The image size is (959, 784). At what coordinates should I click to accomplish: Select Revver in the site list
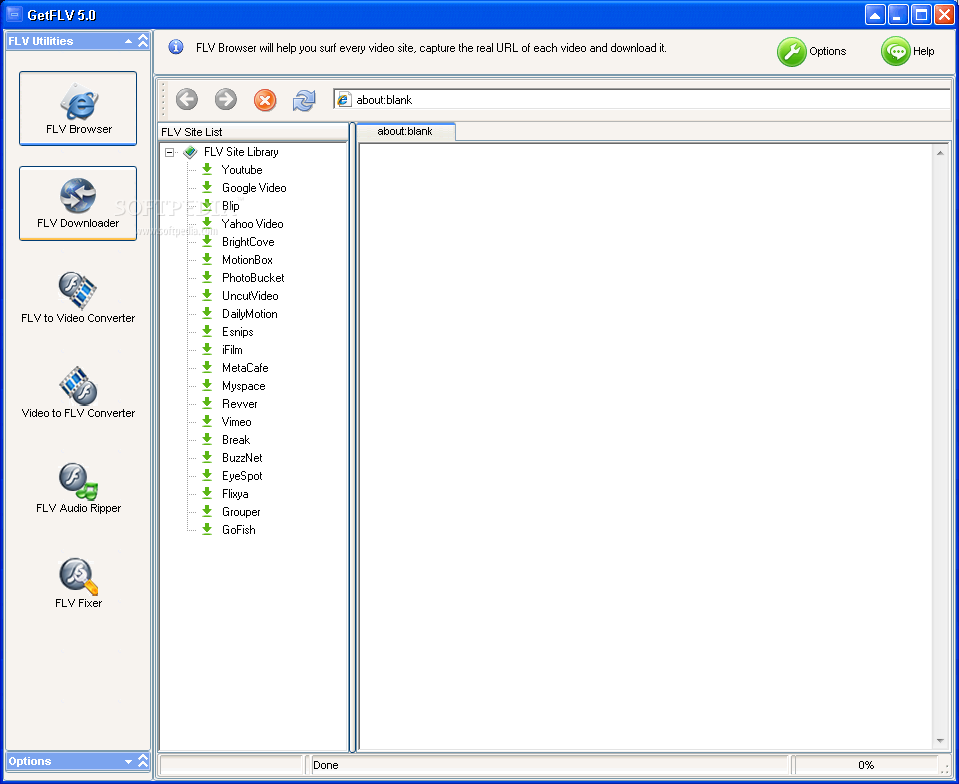click(x=240, y=404)
